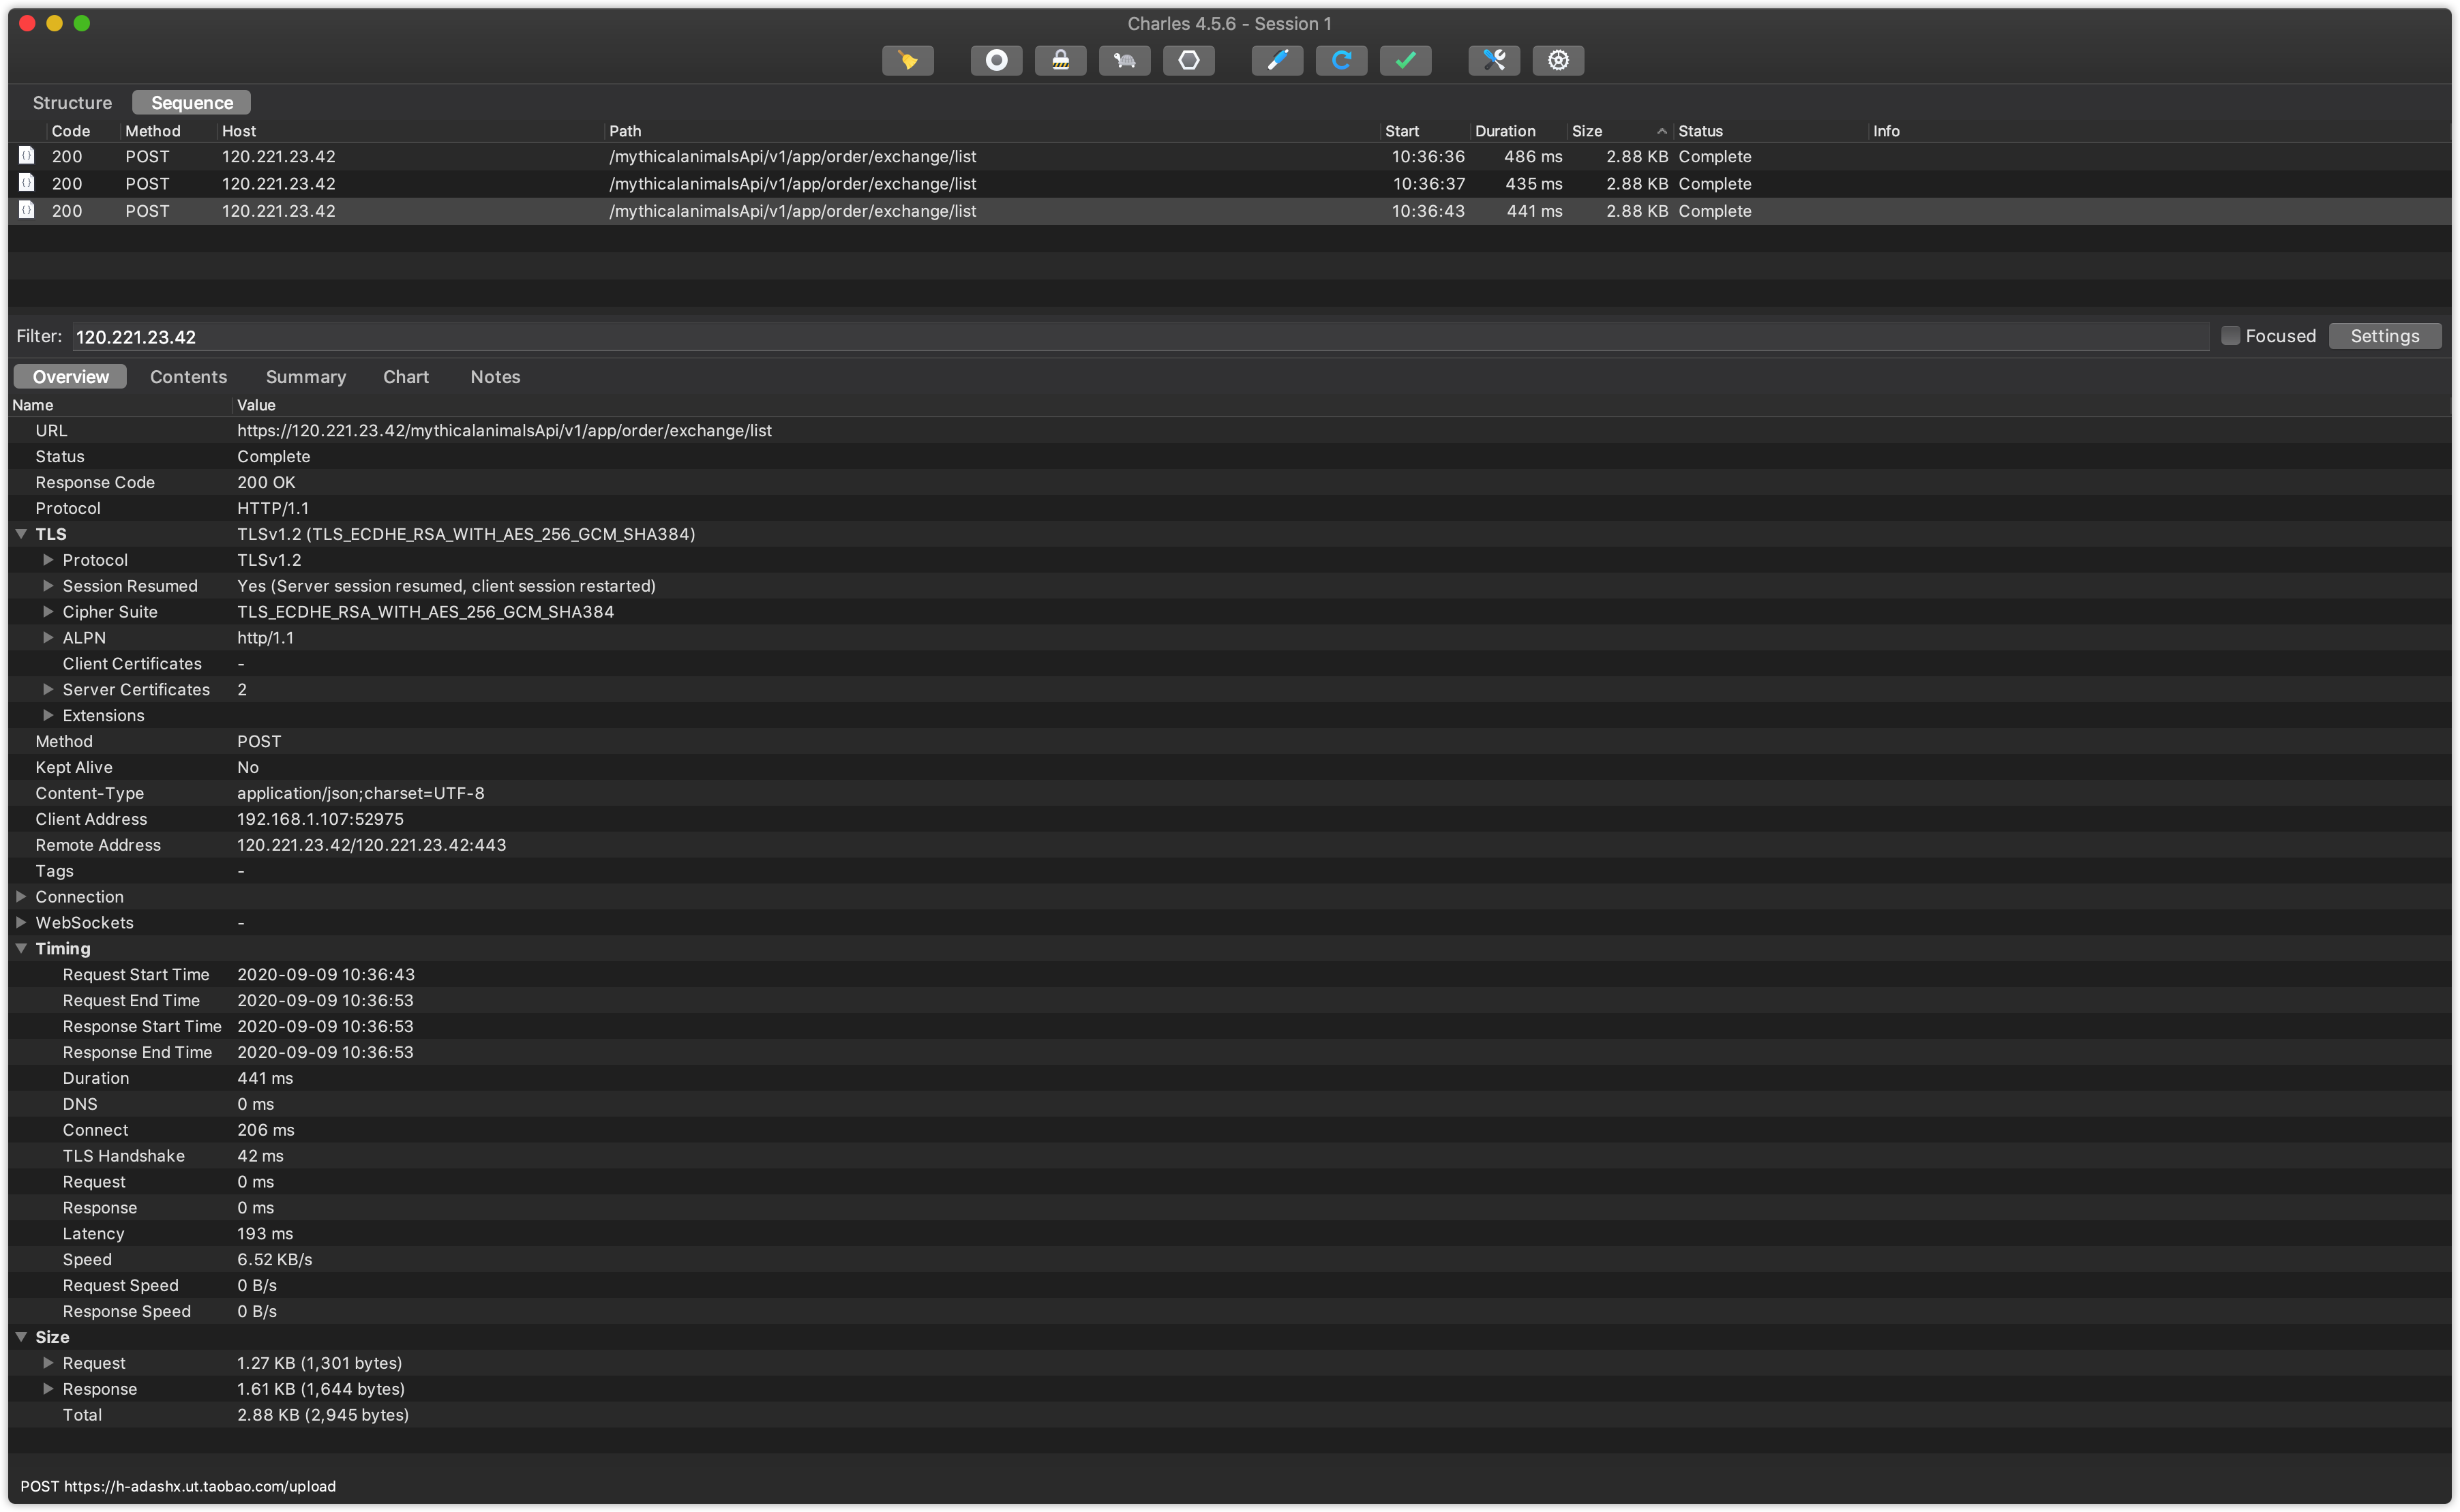Open the Chart tab
The height and width of the screenshot is (1512, 2460).
(x=405, y=377)
